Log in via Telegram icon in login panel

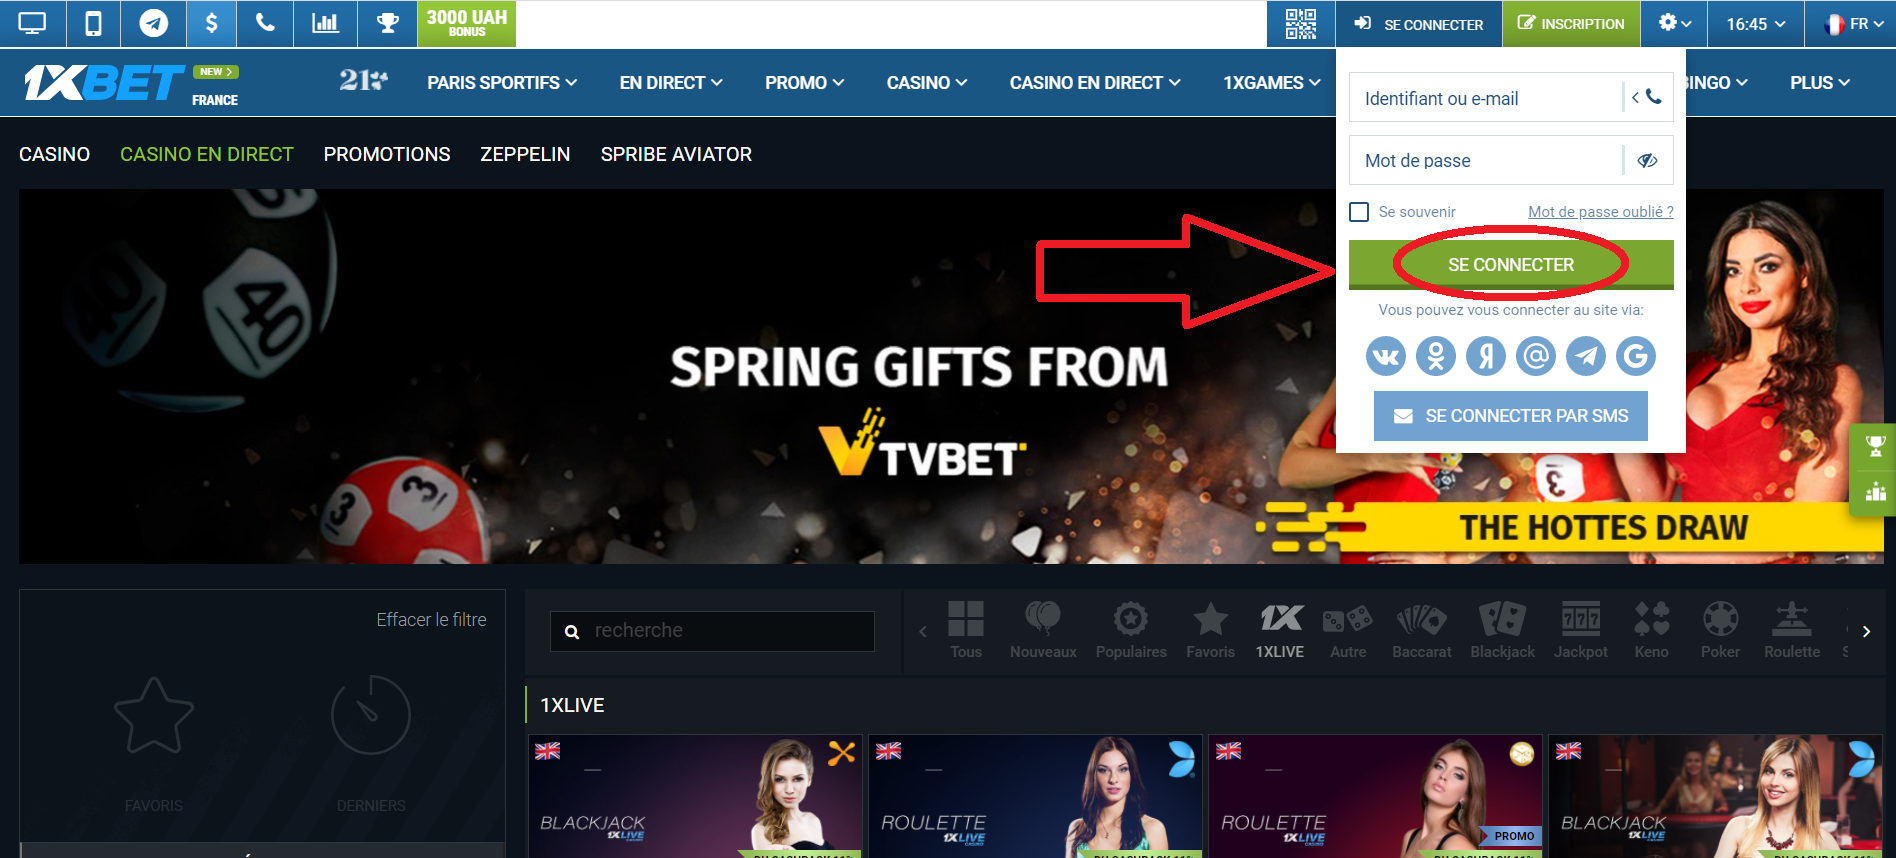point(1586,356)
